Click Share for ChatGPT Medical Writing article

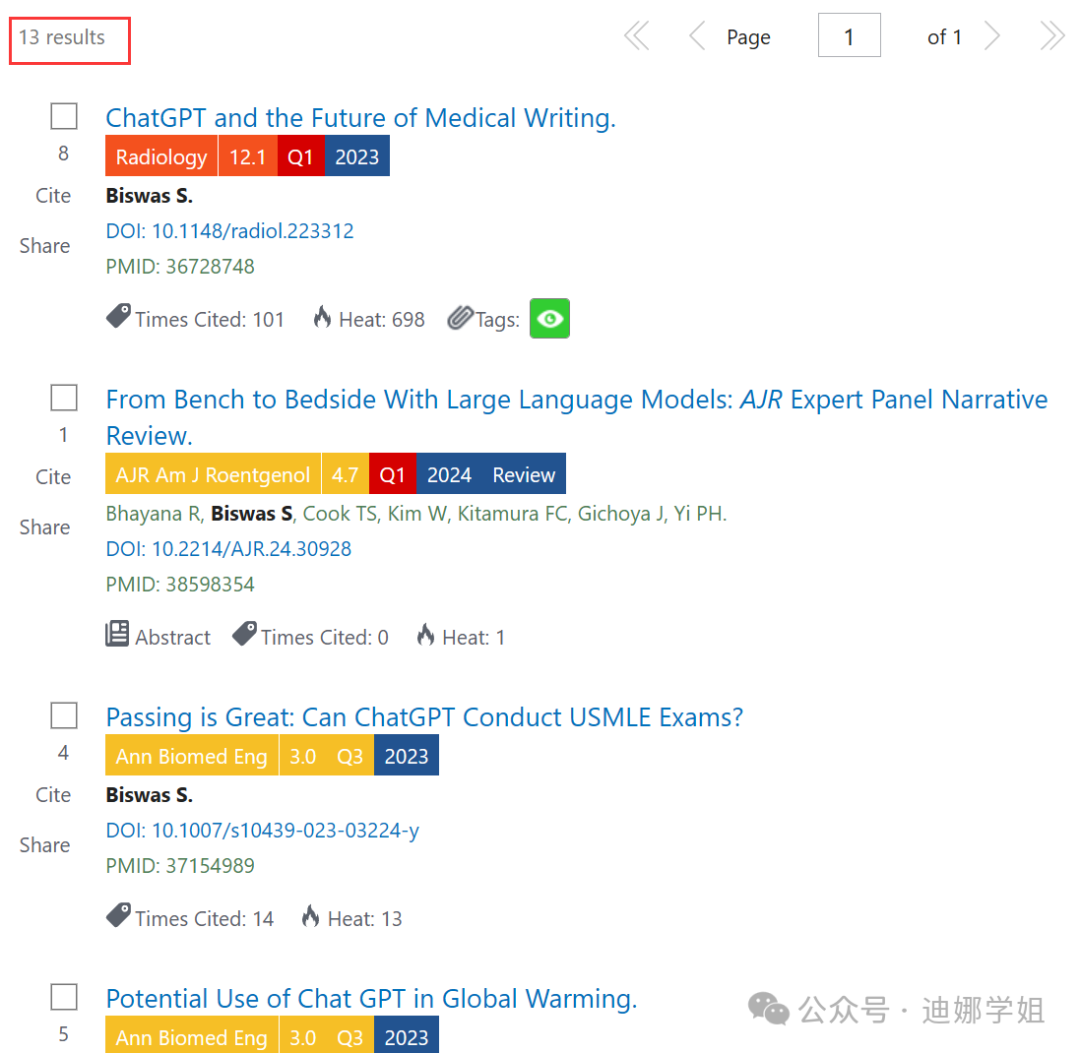coord(45,246)
